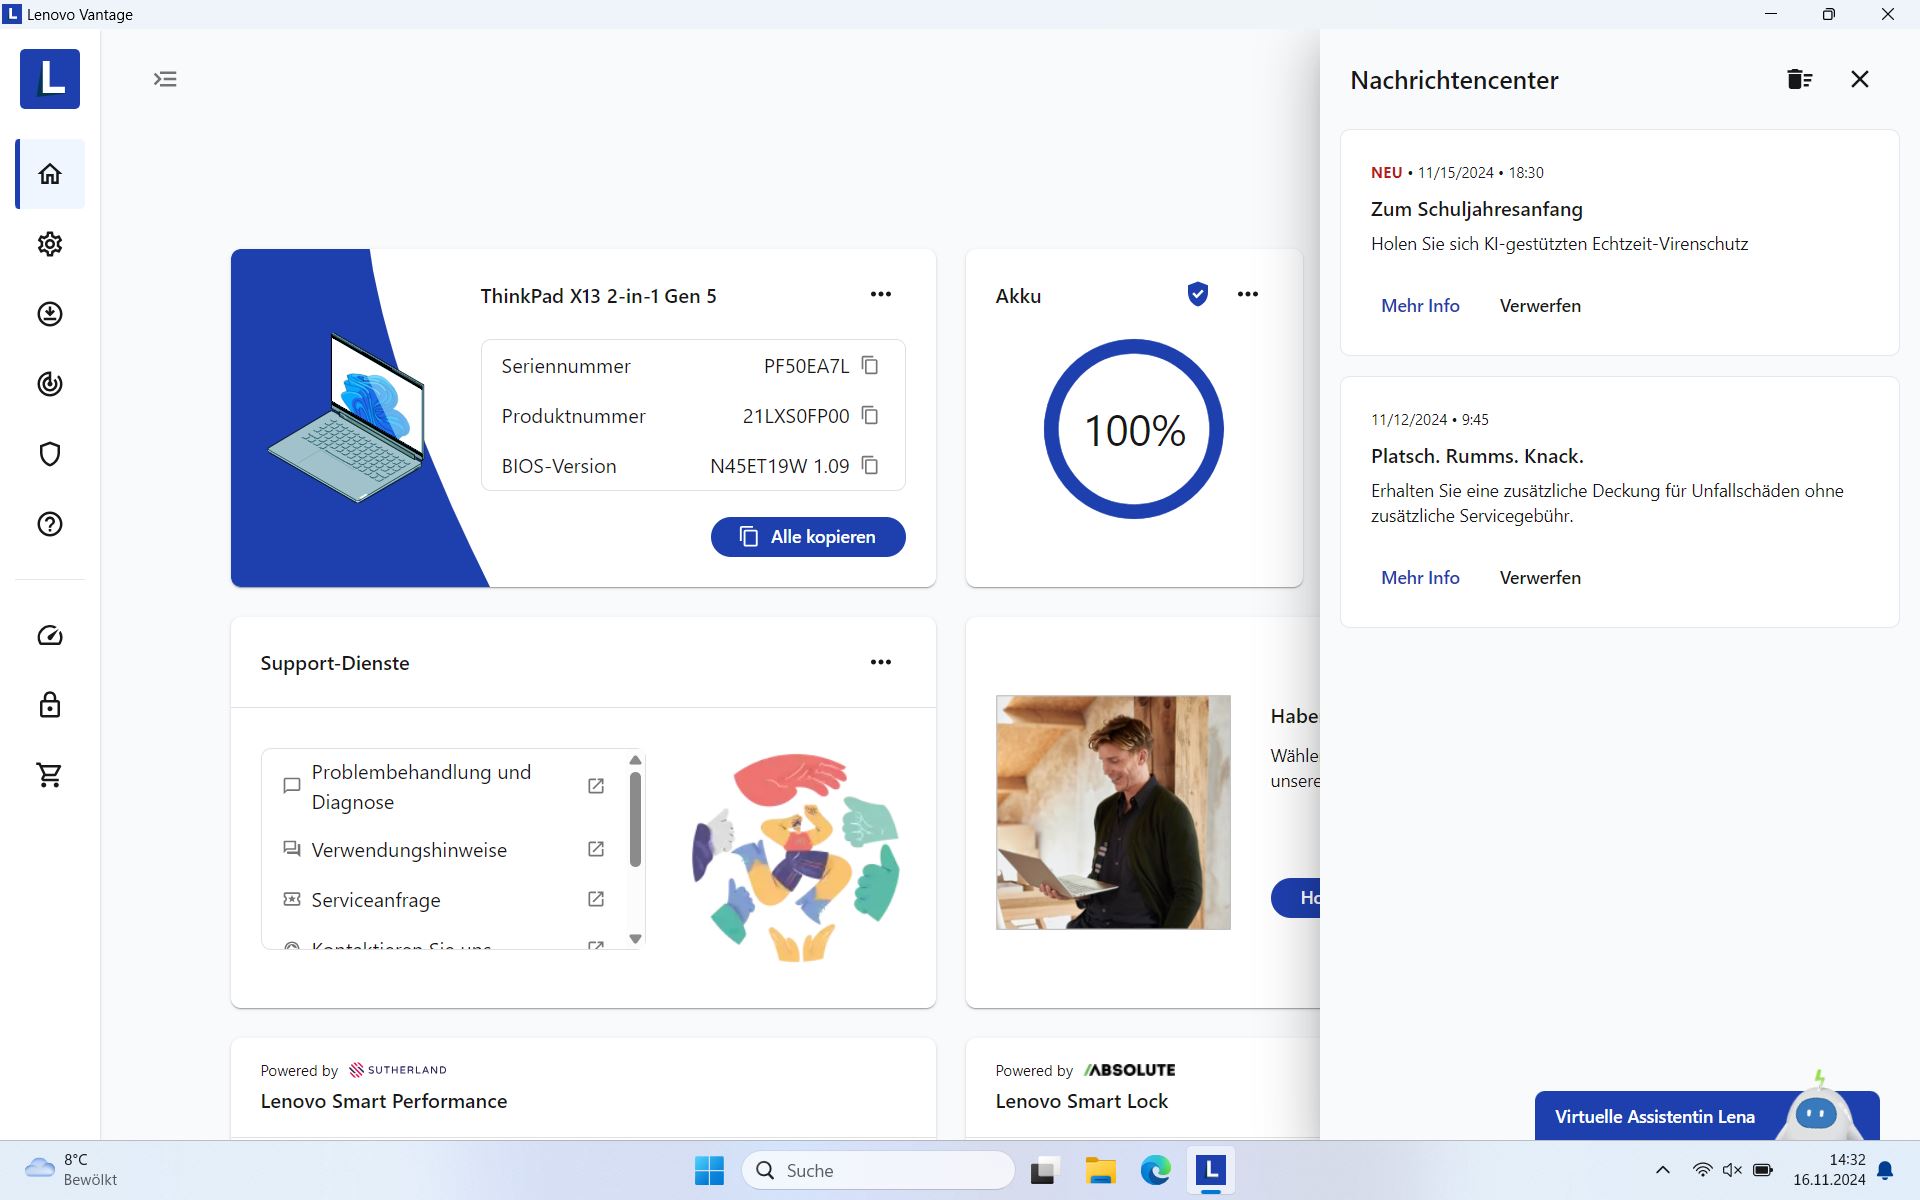Open System Update download icon
Screen dimensions: 1920x1200
(50, 314)
